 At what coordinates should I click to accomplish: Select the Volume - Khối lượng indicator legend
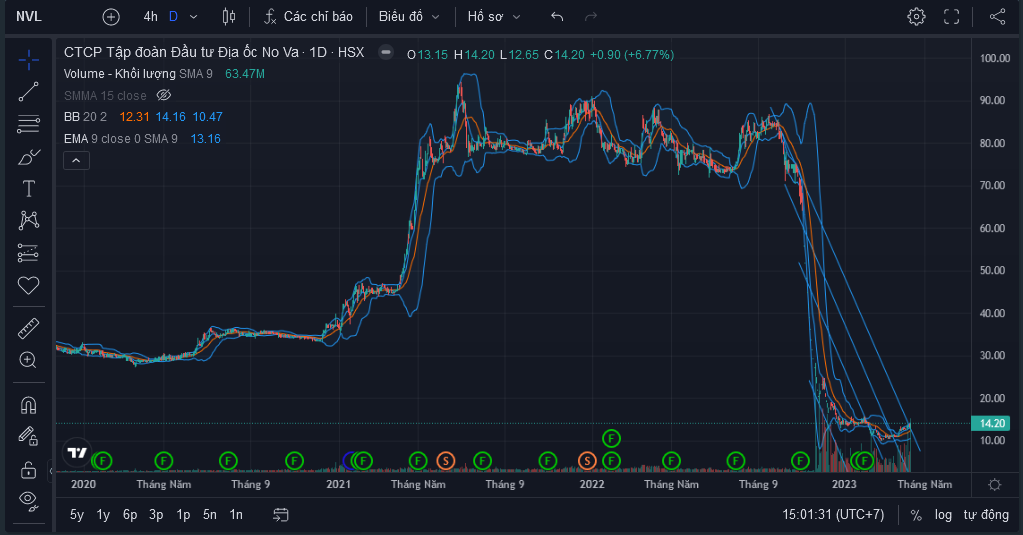tap(138, 74)
